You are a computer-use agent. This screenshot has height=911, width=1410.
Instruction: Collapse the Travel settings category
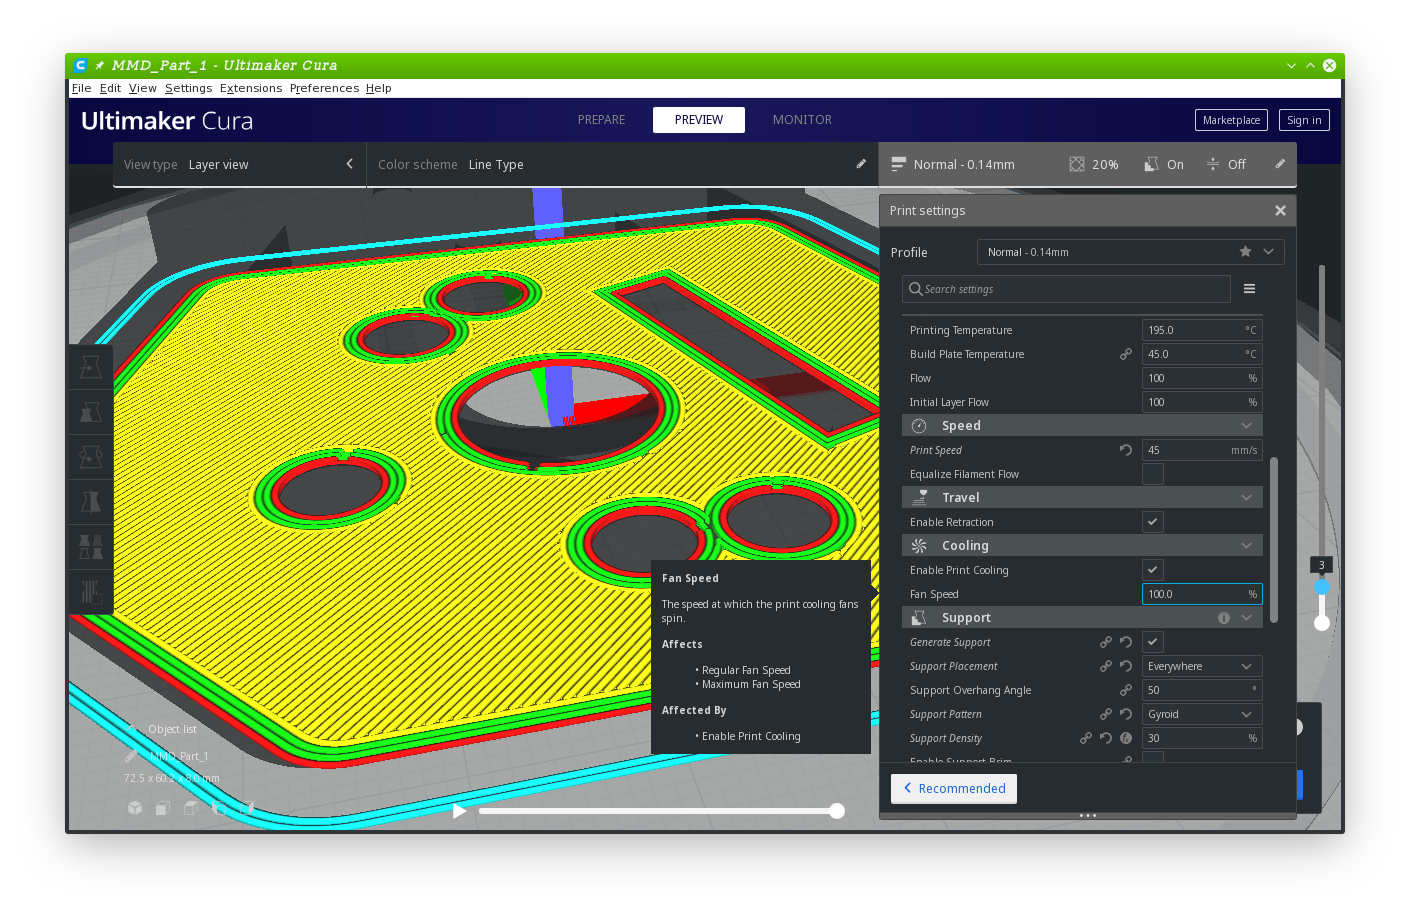pyautogui.click(x=1082, y=498)
